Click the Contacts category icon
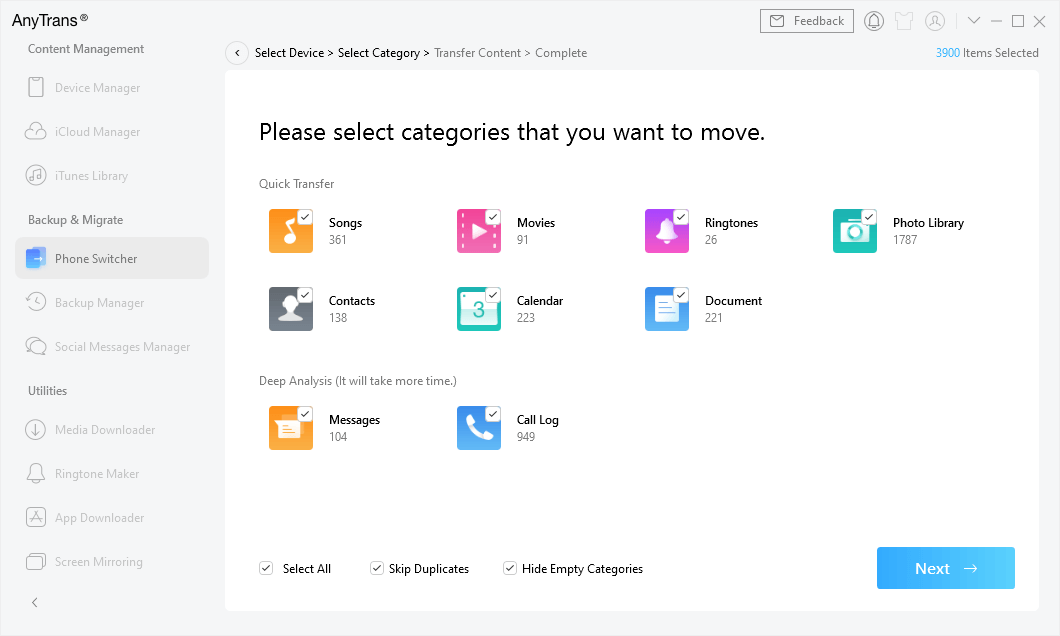1060x636 pixels. pyautogui.click(x=290, y=309)
